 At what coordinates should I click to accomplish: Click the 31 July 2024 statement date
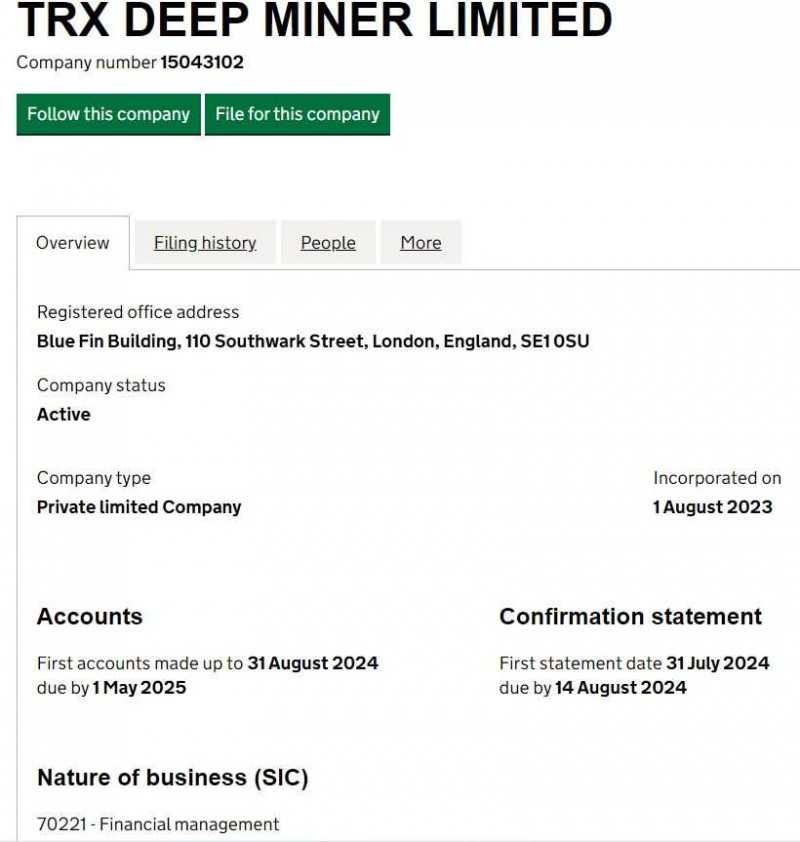[x=718, y=663]
